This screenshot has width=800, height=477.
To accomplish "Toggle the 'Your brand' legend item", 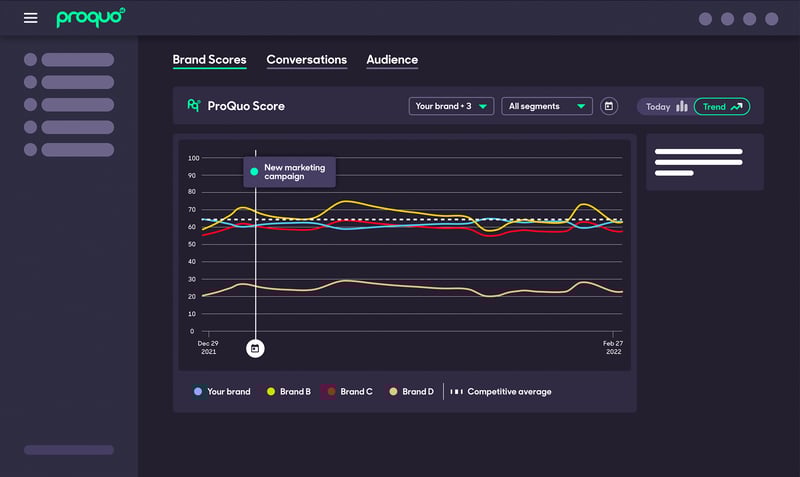I will tap(222, 391).
